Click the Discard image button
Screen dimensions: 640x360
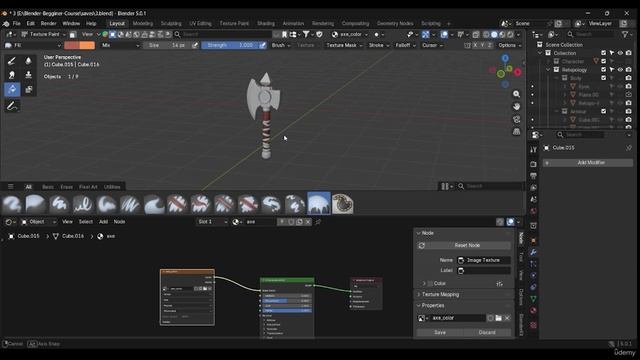tap(487, 332)
